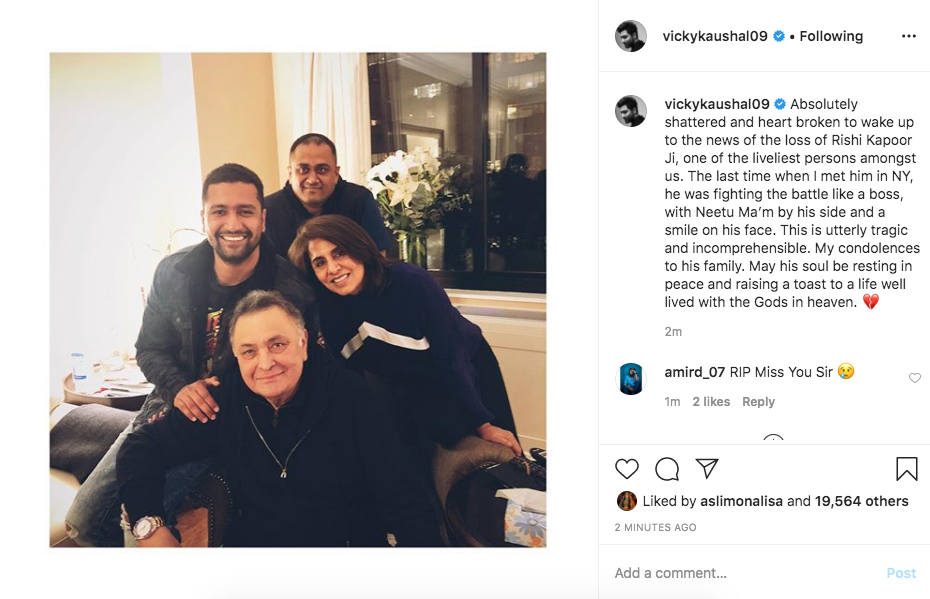Show the list of 19,564 others
Image resolution: width=930 pixels, height=599 pixels.
coord(861,501)
